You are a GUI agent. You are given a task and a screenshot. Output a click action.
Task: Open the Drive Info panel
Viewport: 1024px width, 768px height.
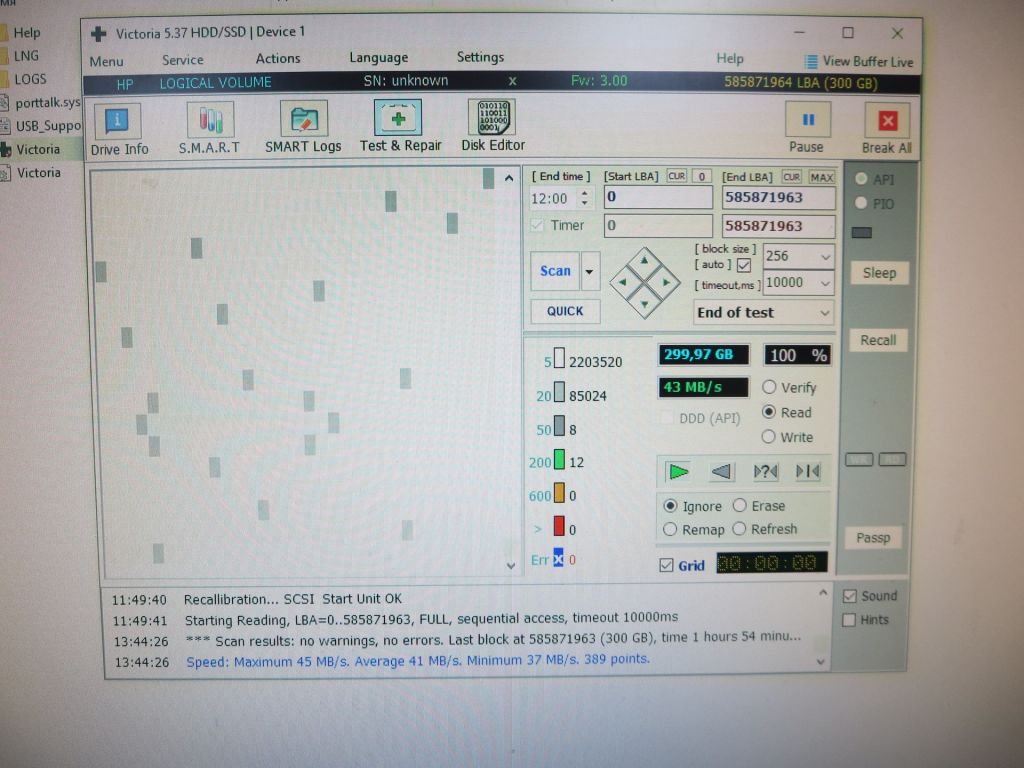(x=119, y=129)
